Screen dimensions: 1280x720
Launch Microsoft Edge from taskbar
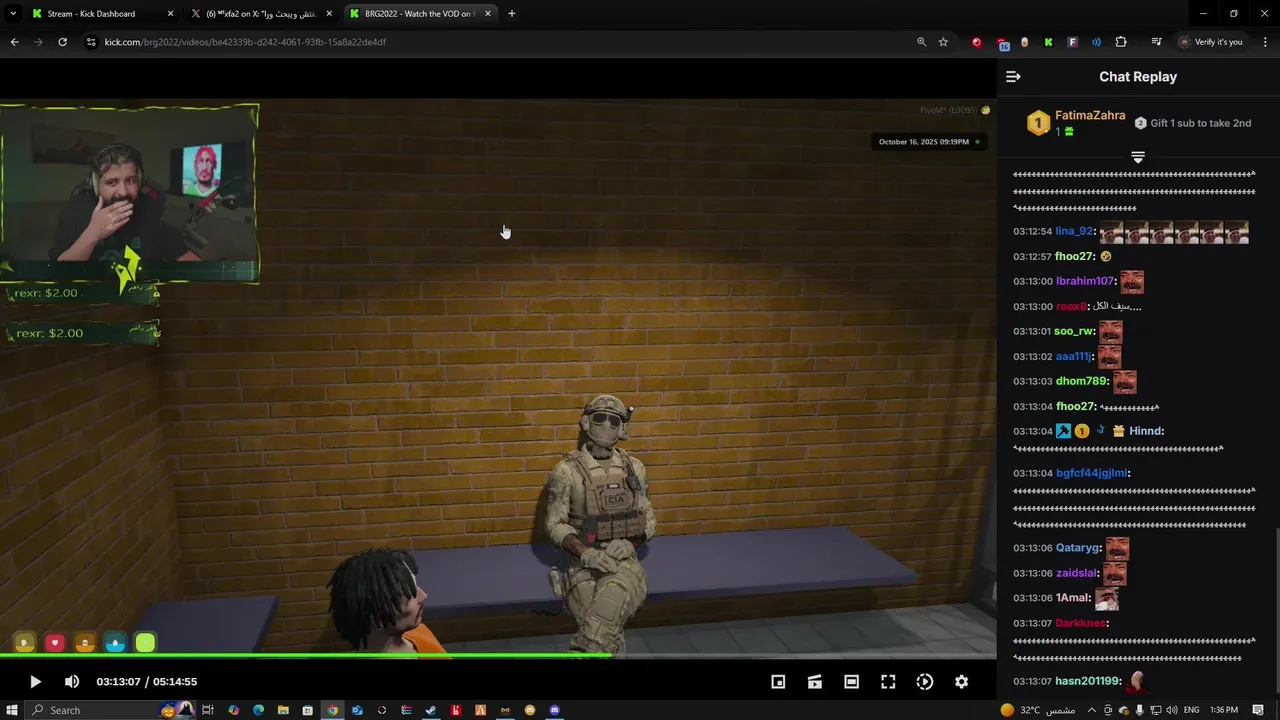[x=258, y=710]
